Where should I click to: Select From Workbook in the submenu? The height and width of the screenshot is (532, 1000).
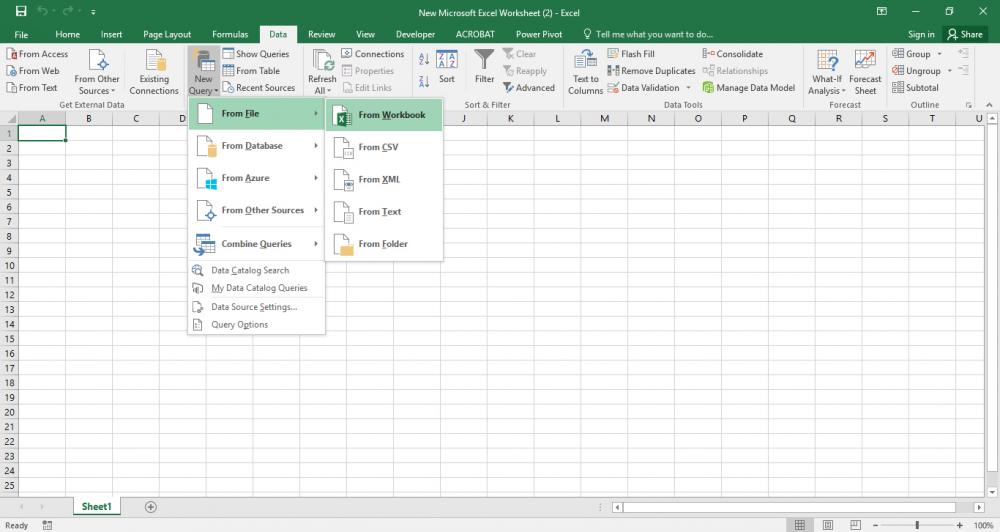(x=384, y=115)
